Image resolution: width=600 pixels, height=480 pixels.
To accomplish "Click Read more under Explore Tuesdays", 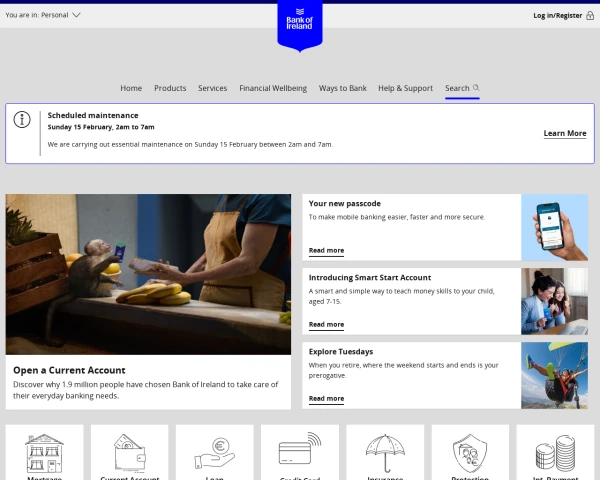I will 326,398.
